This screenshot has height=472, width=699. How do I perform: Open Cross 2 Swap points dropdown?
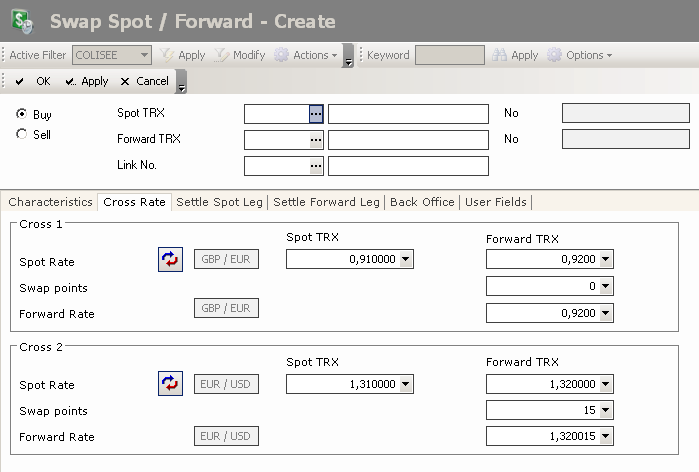tap(604, 410)
